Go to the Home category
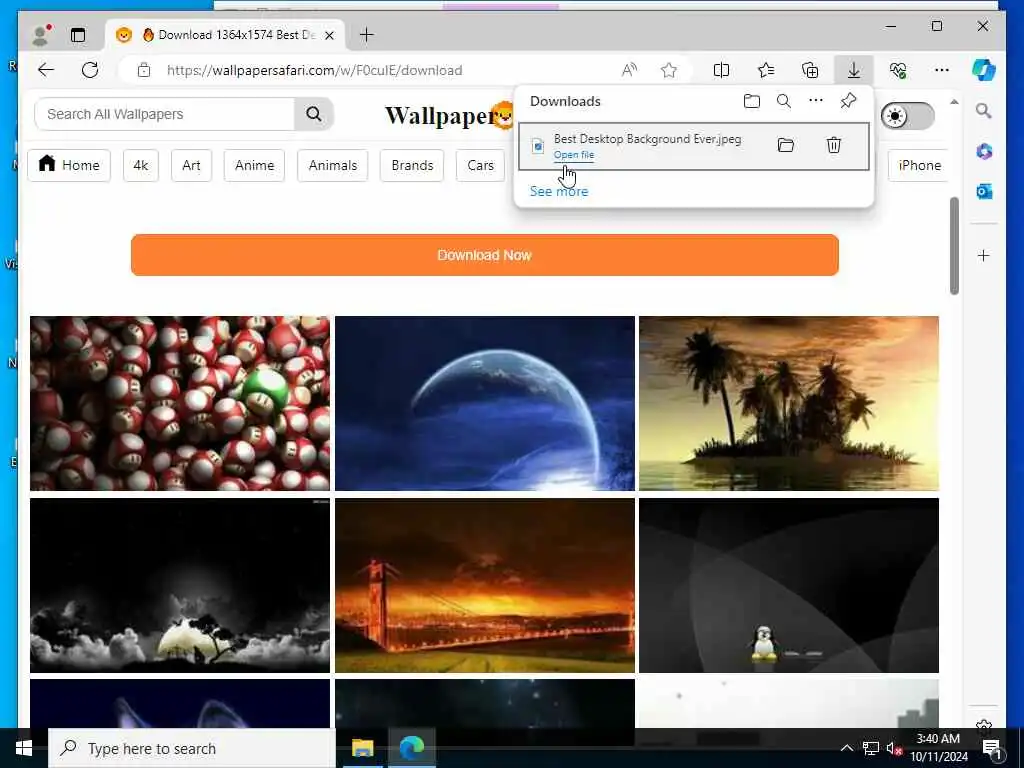Screen dimensions: 1024x768 tap(69, 165)
